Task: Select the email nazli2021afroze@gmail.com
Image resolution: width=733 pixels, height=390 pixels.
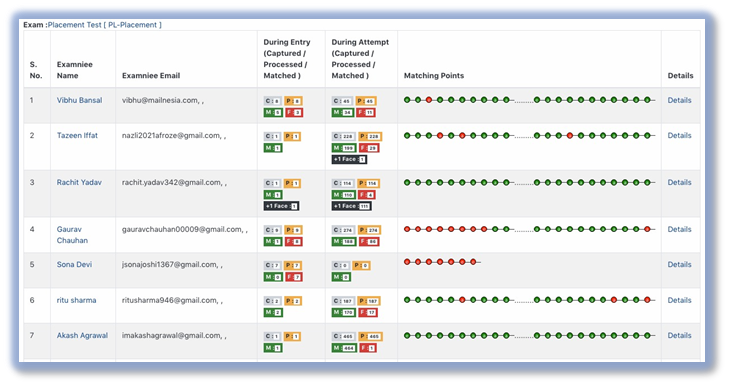Action: pyautogui.click(x=171, y=135)
